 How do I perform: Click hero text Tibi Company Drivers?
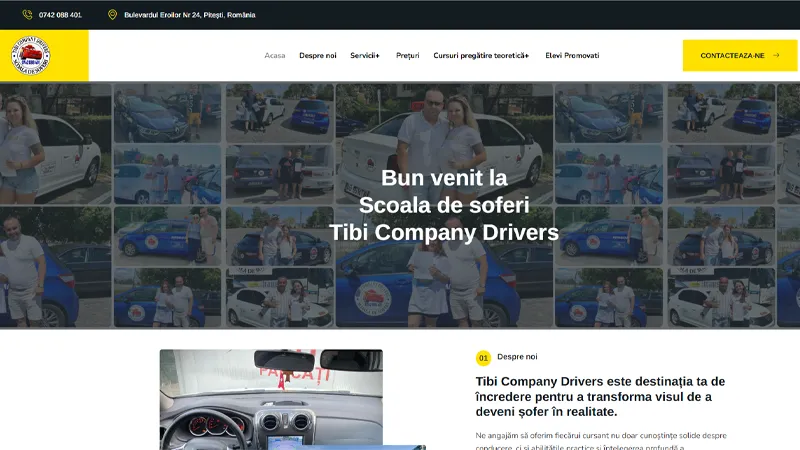[444, 232]
